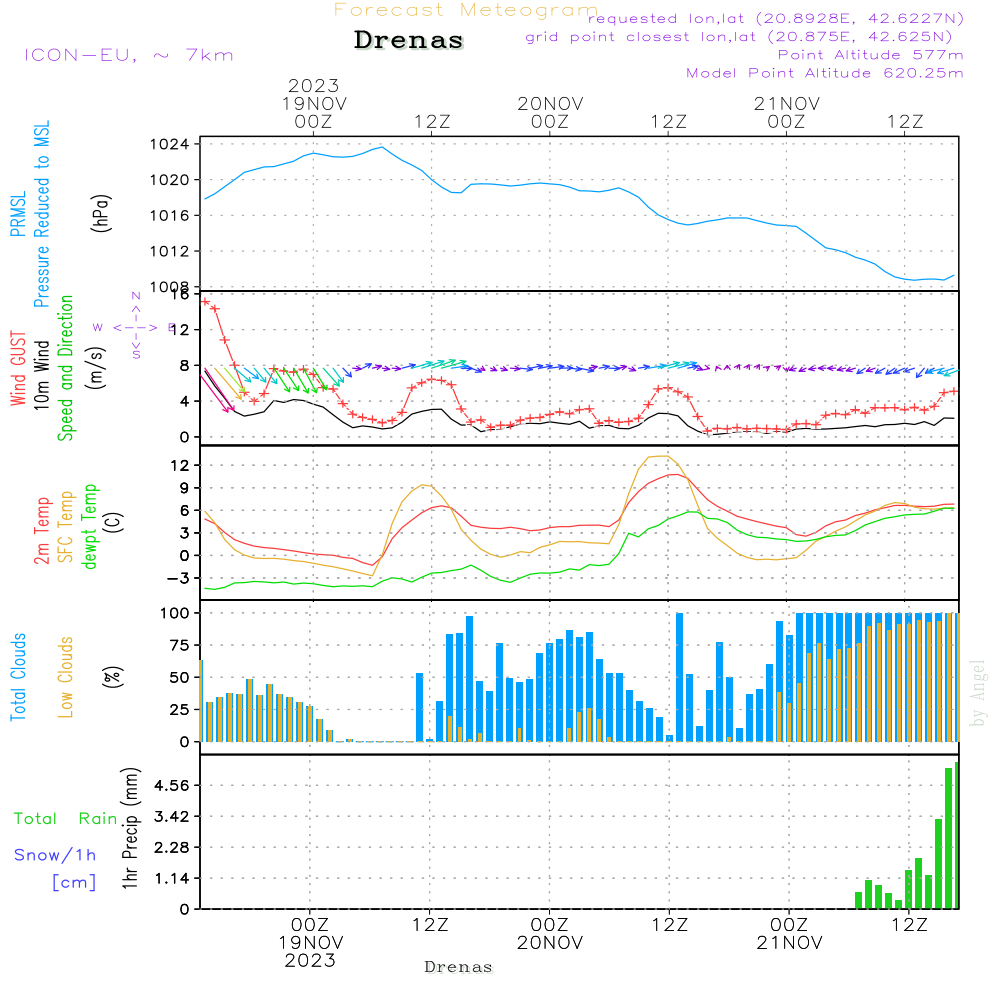The image size is (1000, 1000).
Task: Click the '(hPa)' unit label
Action: pos(101,213)
